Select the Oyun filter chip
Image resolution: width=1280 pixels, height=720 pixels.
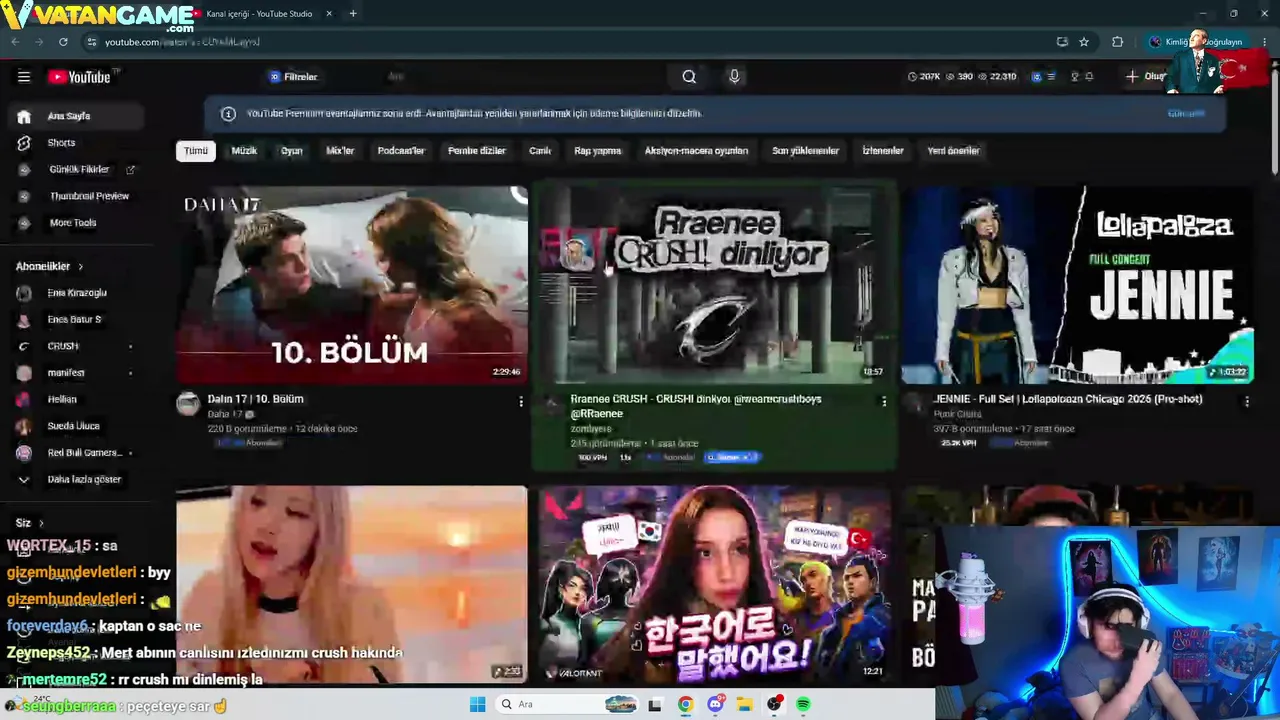point(291,151)
